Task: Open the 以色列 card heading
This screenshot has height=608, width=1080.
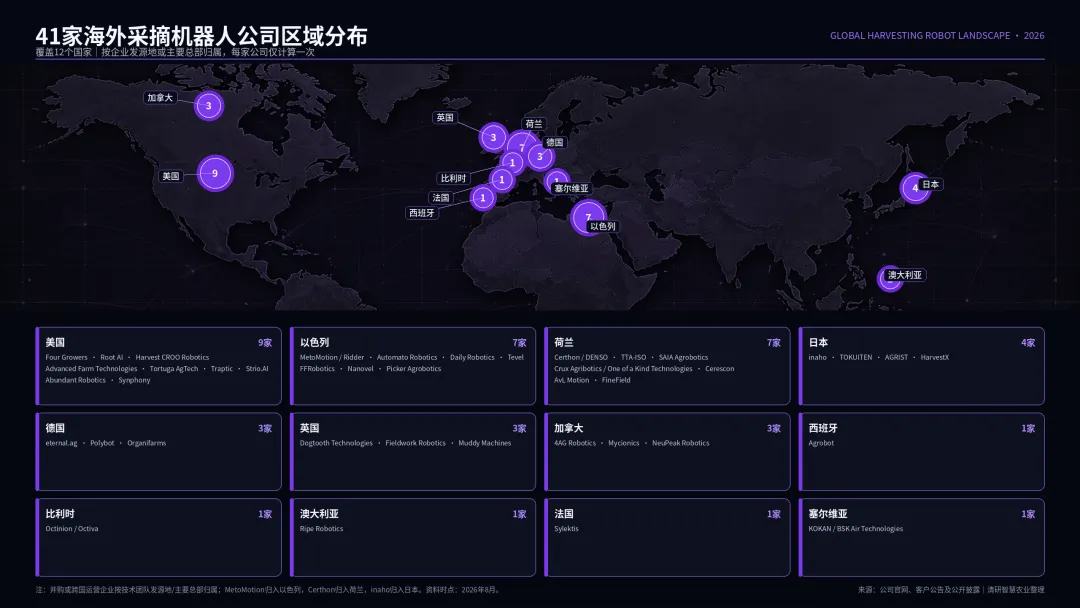Action: click(314, 342)
